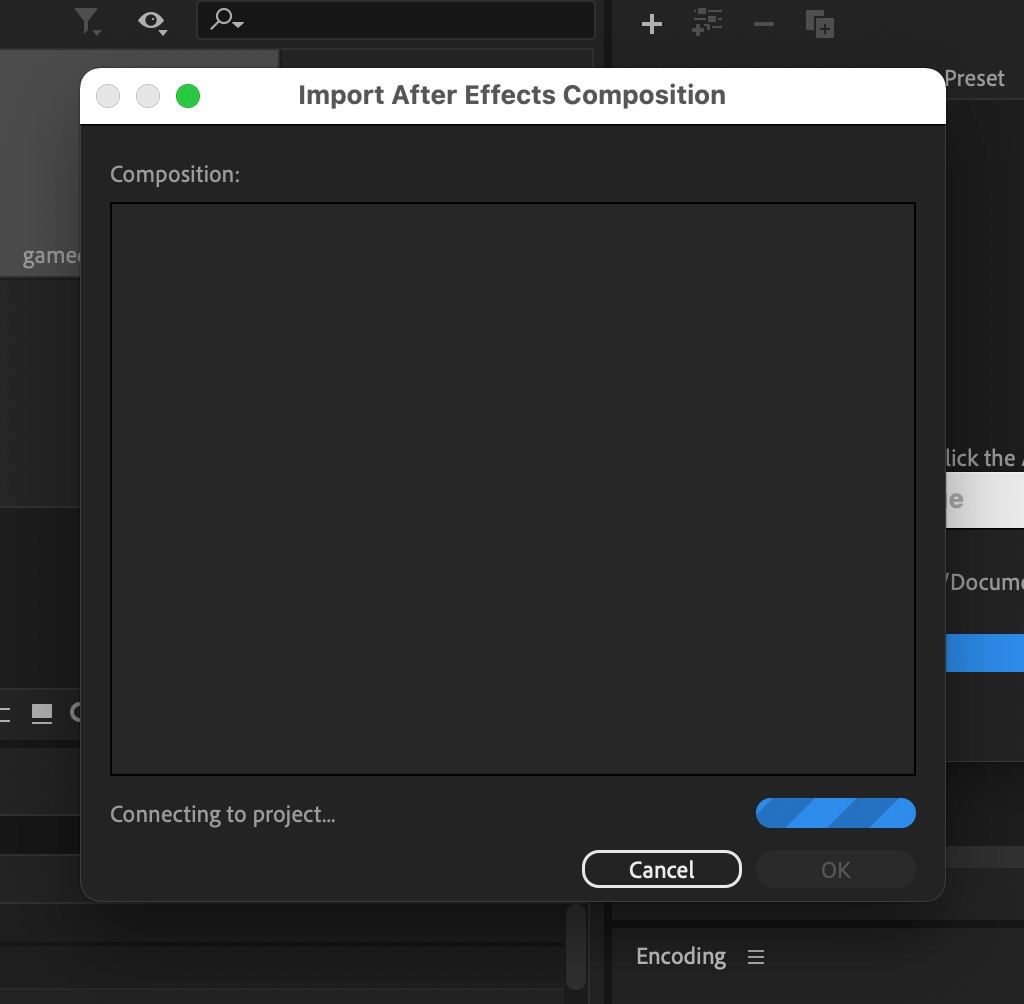Add a source with the plus icon
Viewport: 1024px width, 1004px height.
click(x=652, y=25)
